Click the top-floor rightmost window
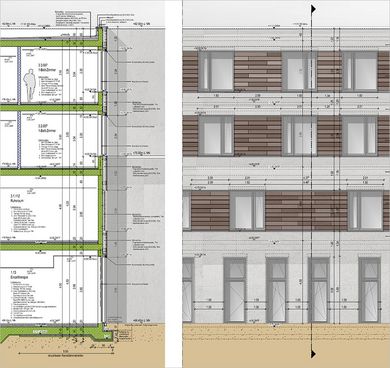 click(360, 71)
